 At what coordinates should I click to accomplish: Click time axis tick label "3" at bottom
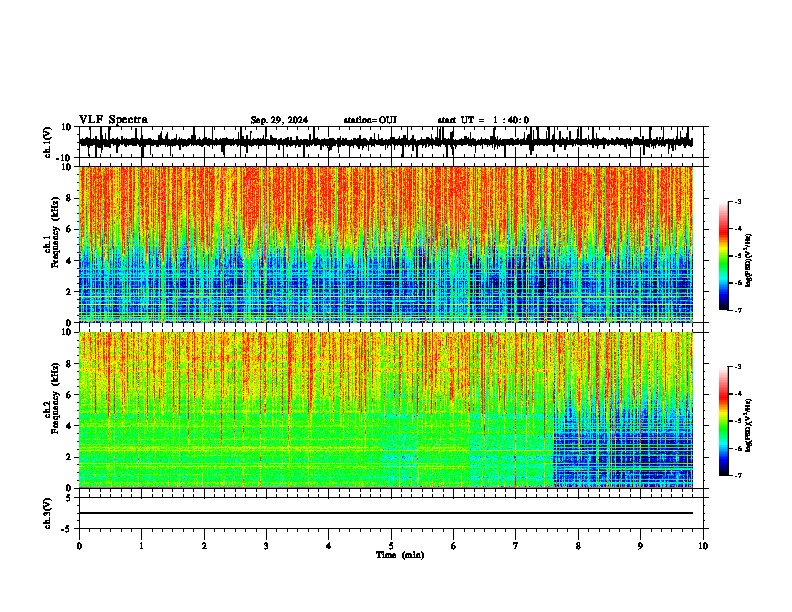pyautogui.click(x=266, y=546)
